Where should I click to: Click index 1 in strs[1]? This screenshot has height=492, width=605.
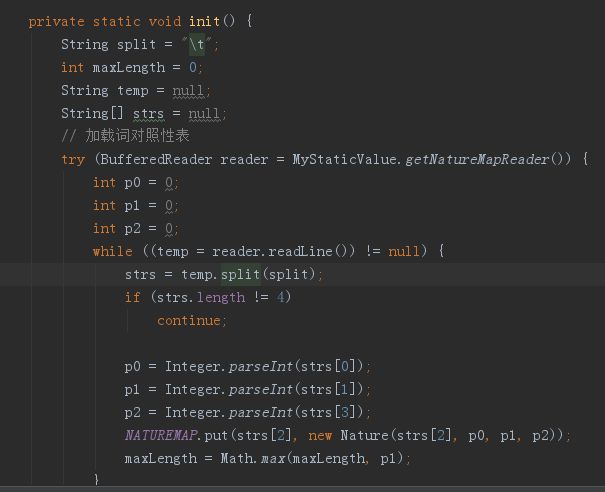pyautogui.click(x=345, y=389)
